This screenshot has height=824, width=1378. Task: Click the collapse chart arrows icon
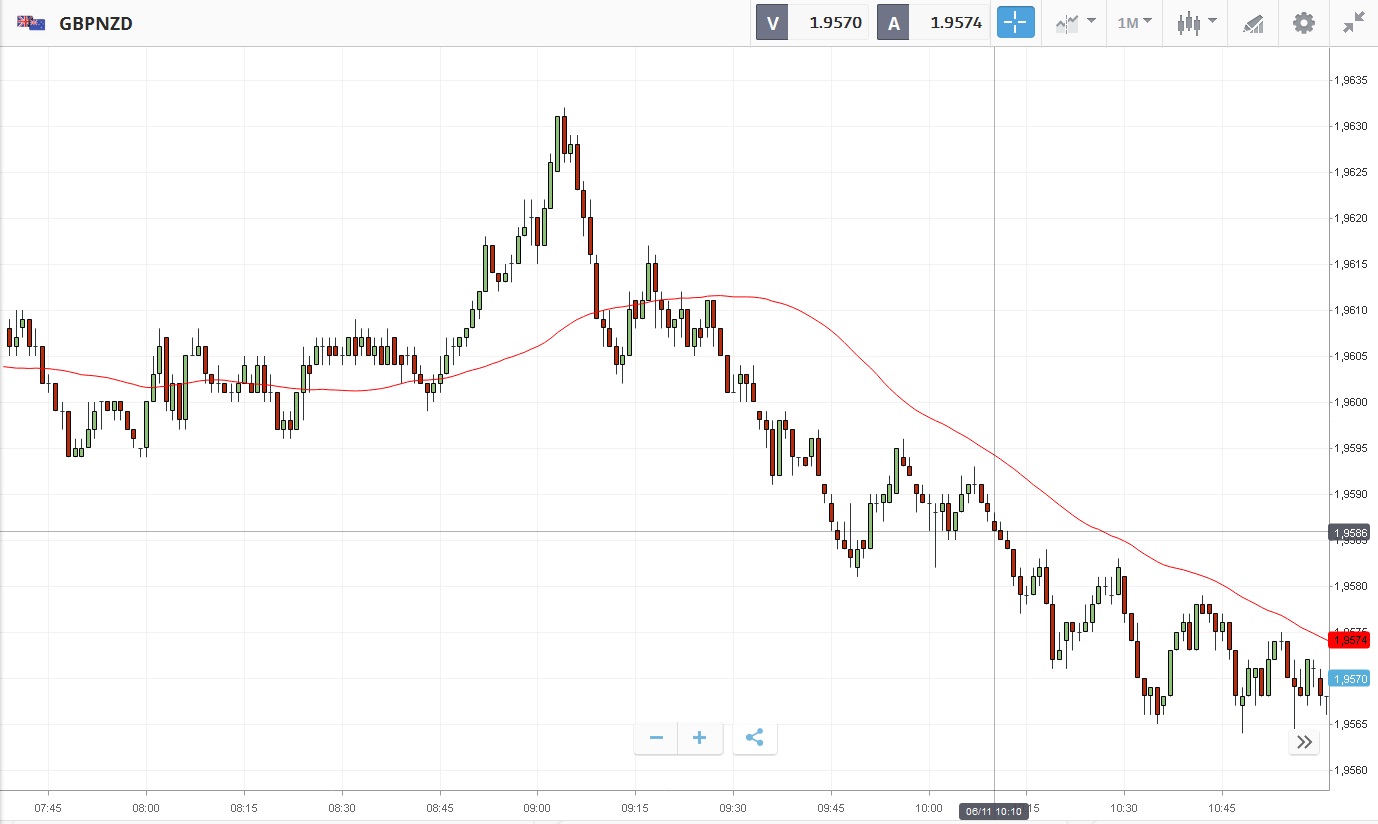[1354, 22]
